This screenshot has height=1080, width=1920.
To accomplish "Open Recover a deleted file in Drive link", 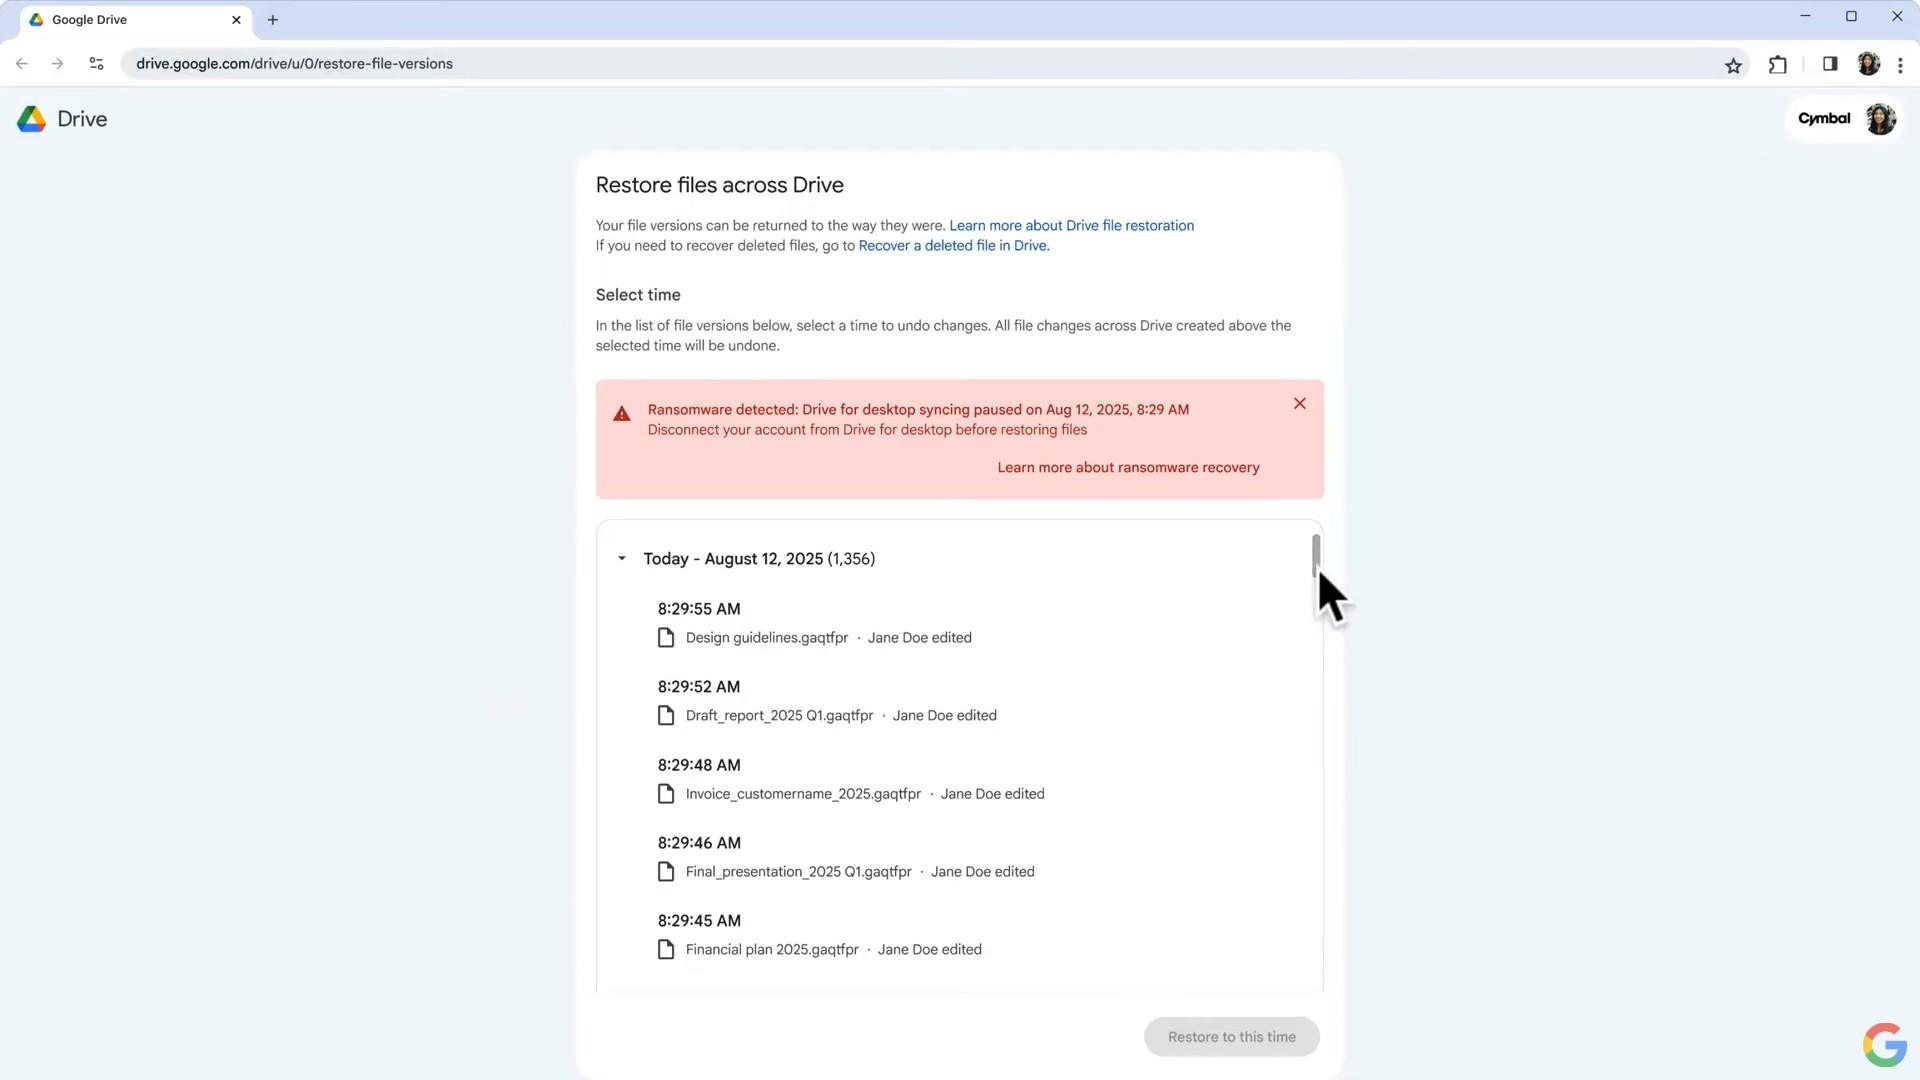I will (x=953, y=246).
